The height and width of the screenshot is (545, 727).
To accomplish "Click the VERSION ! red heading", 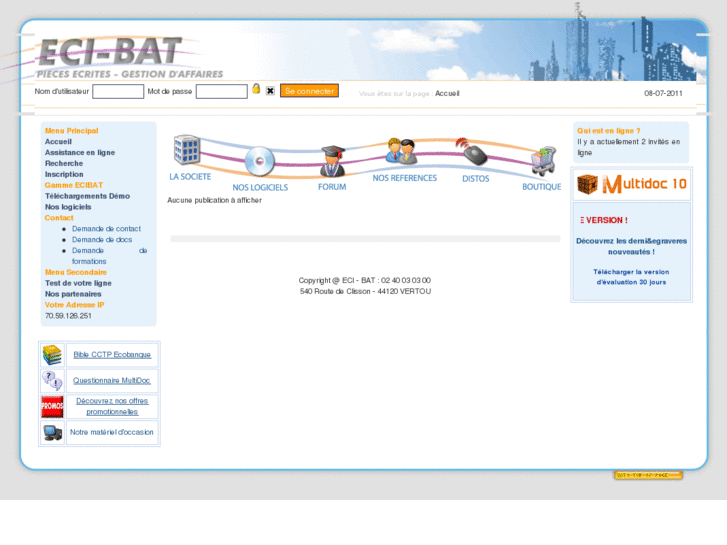I will click(604, 220).
